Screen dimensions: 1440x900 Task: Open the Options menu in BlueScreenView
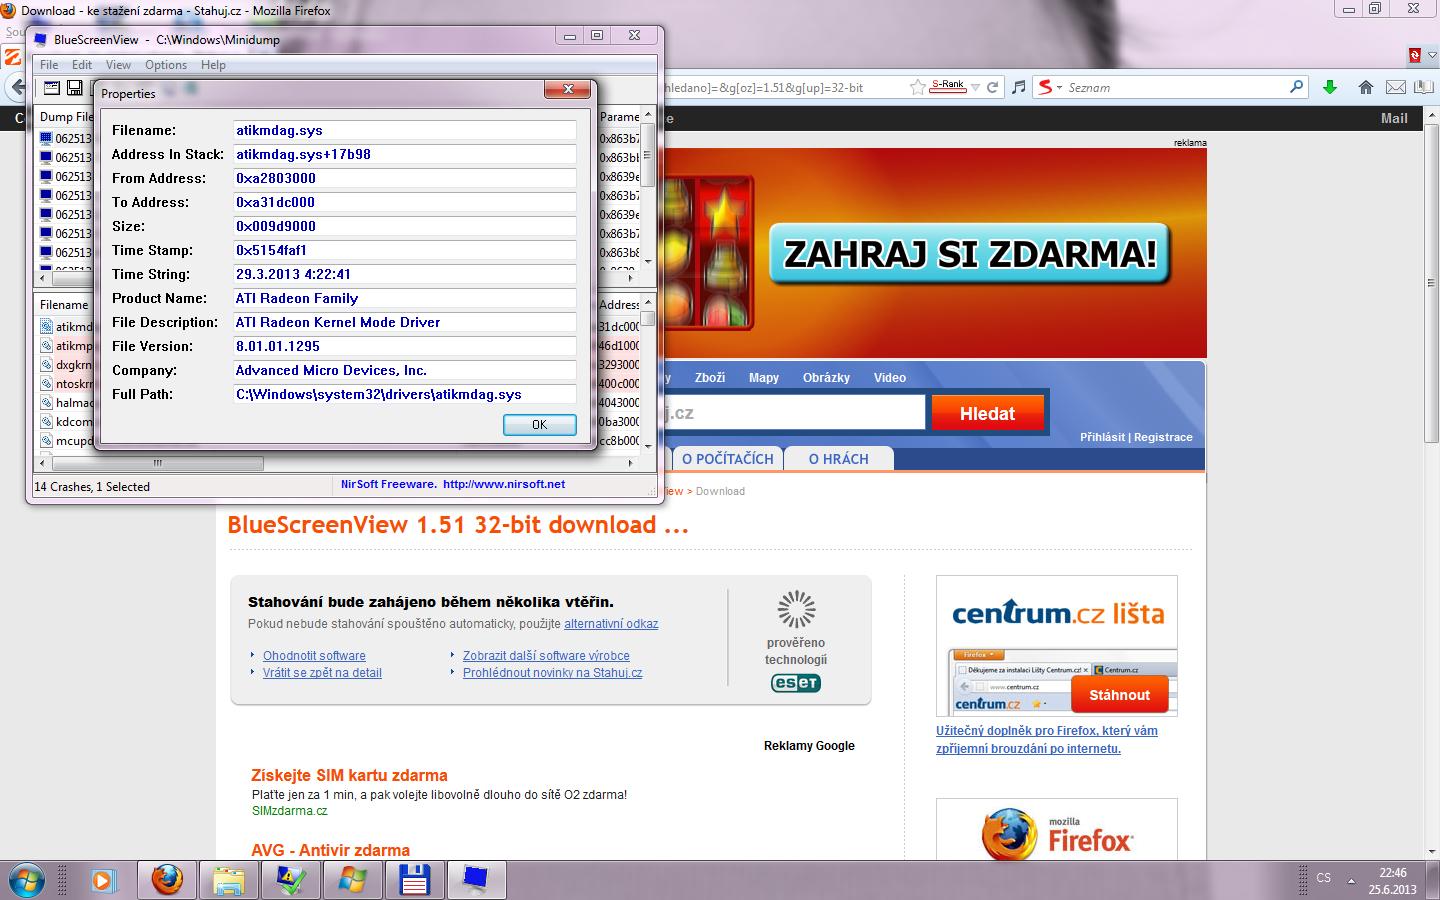166,65
